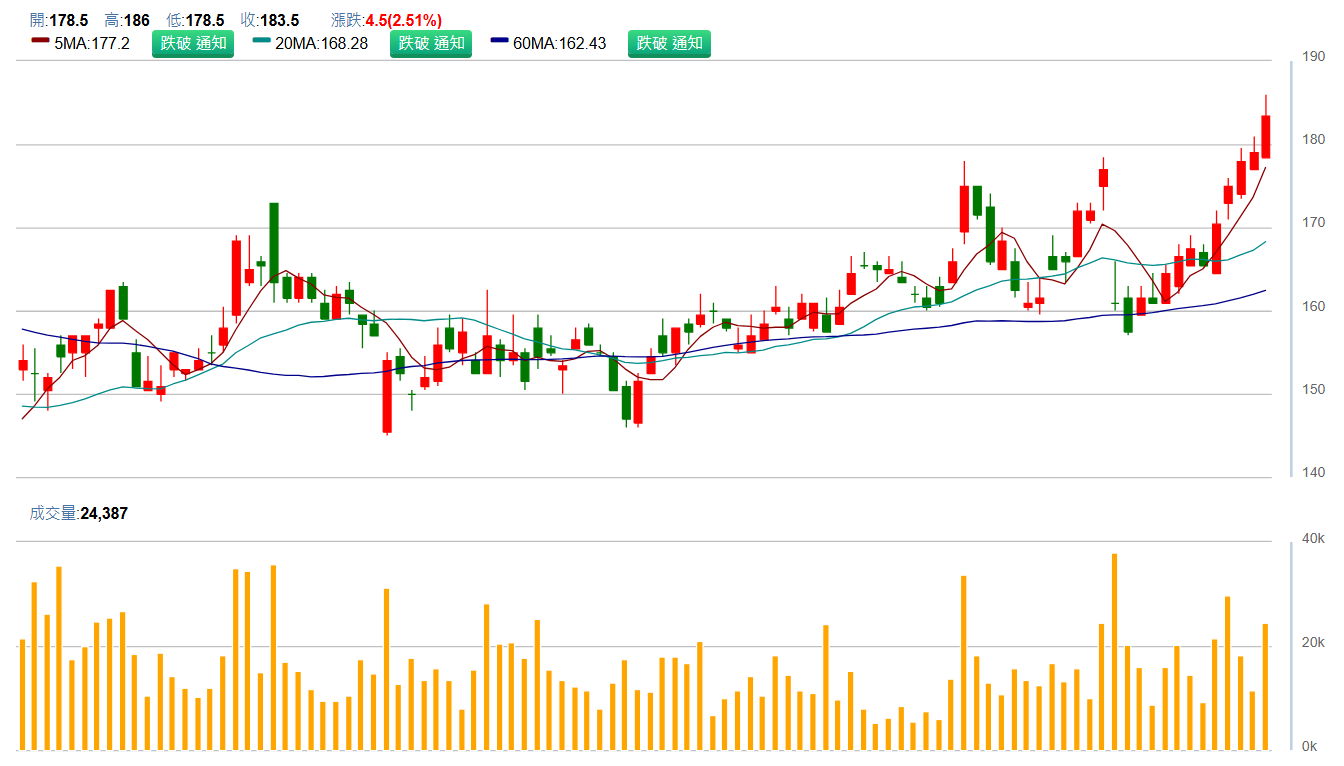Click the dark red 5MA legend swatch
The image size is (1344, 766).
click(x=40, y=42)
